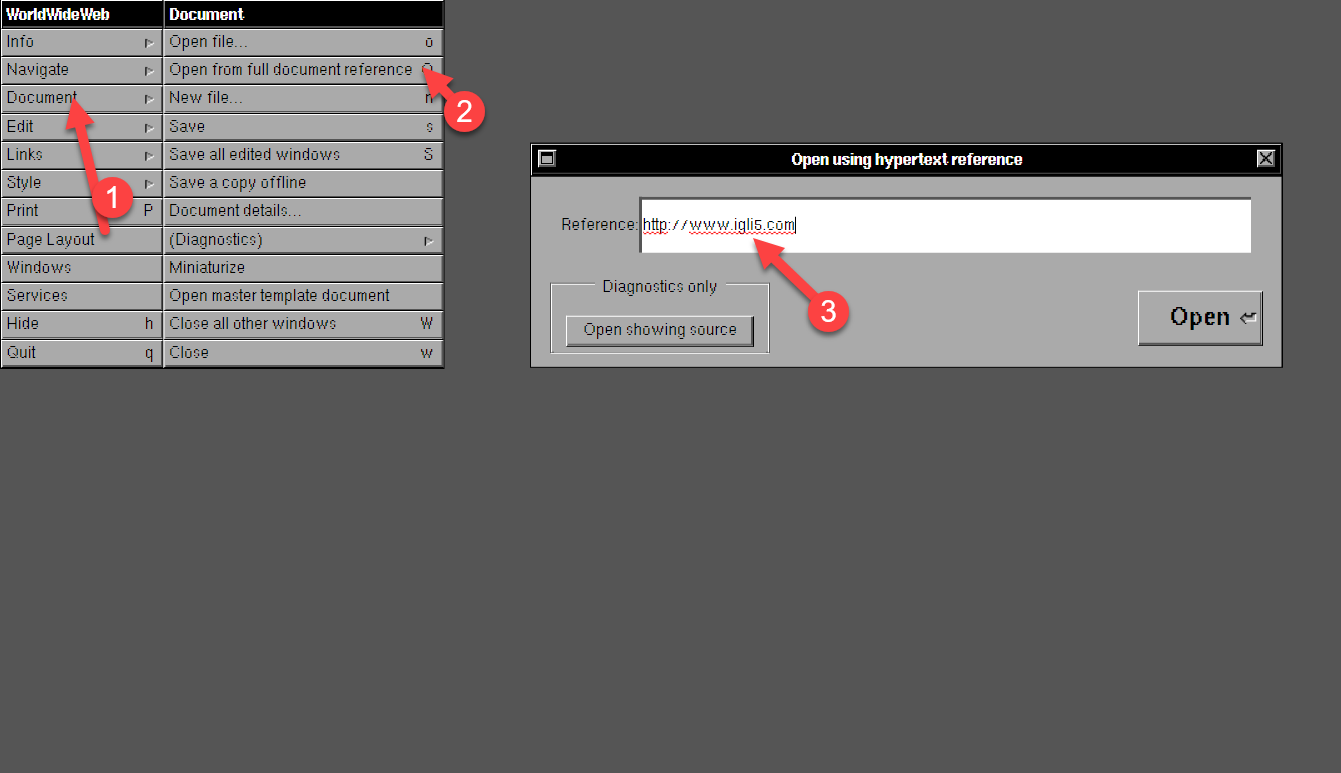Image resolution: width=1341 pixels, height=773 pixels.
Task: Choose Page Layout menu item
Action: click(x=80, y=240)
